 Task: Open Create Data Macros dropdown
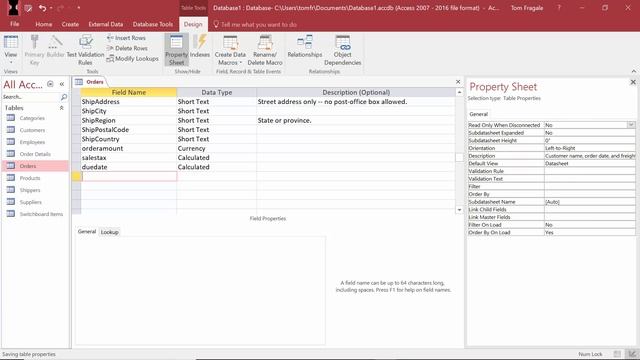pos(230,50)
